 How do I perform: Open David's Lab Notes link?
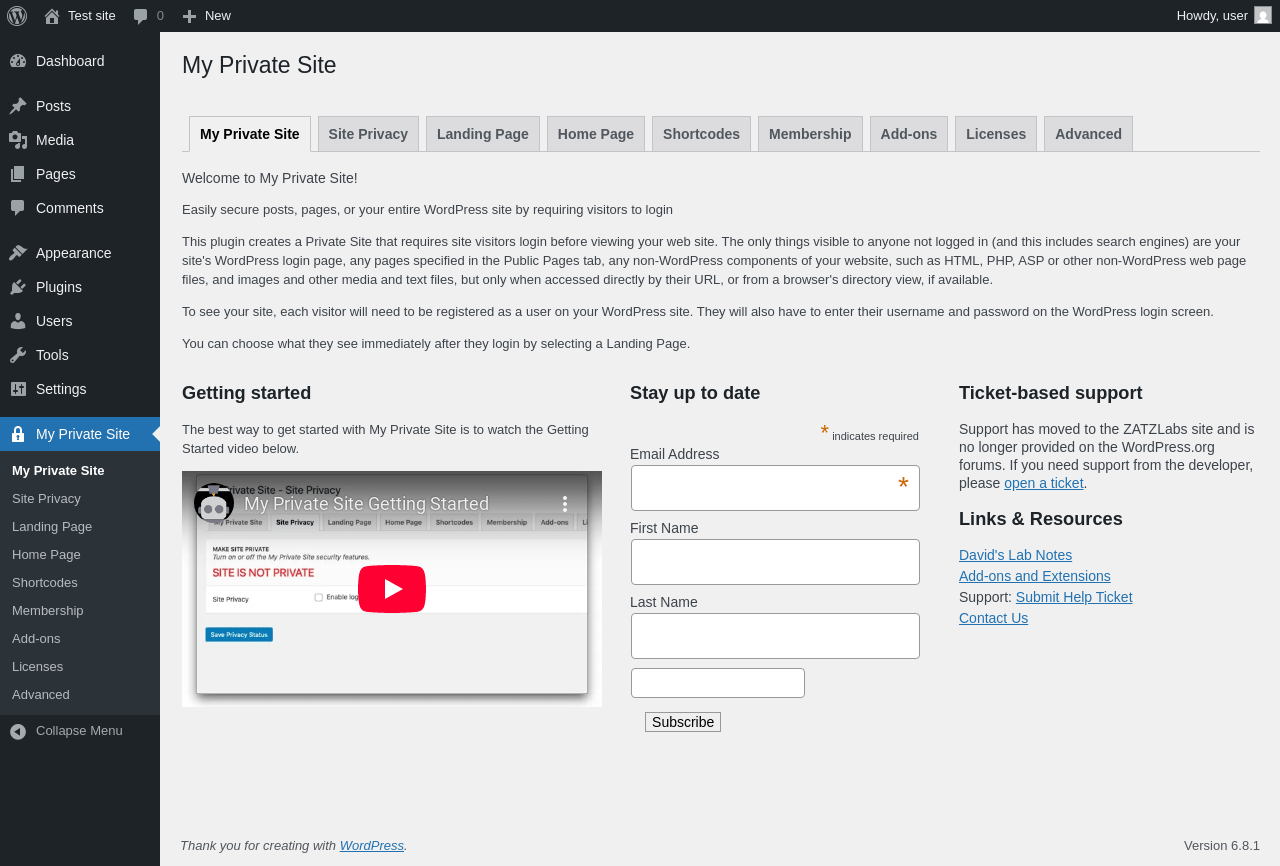coord(1015,555)
